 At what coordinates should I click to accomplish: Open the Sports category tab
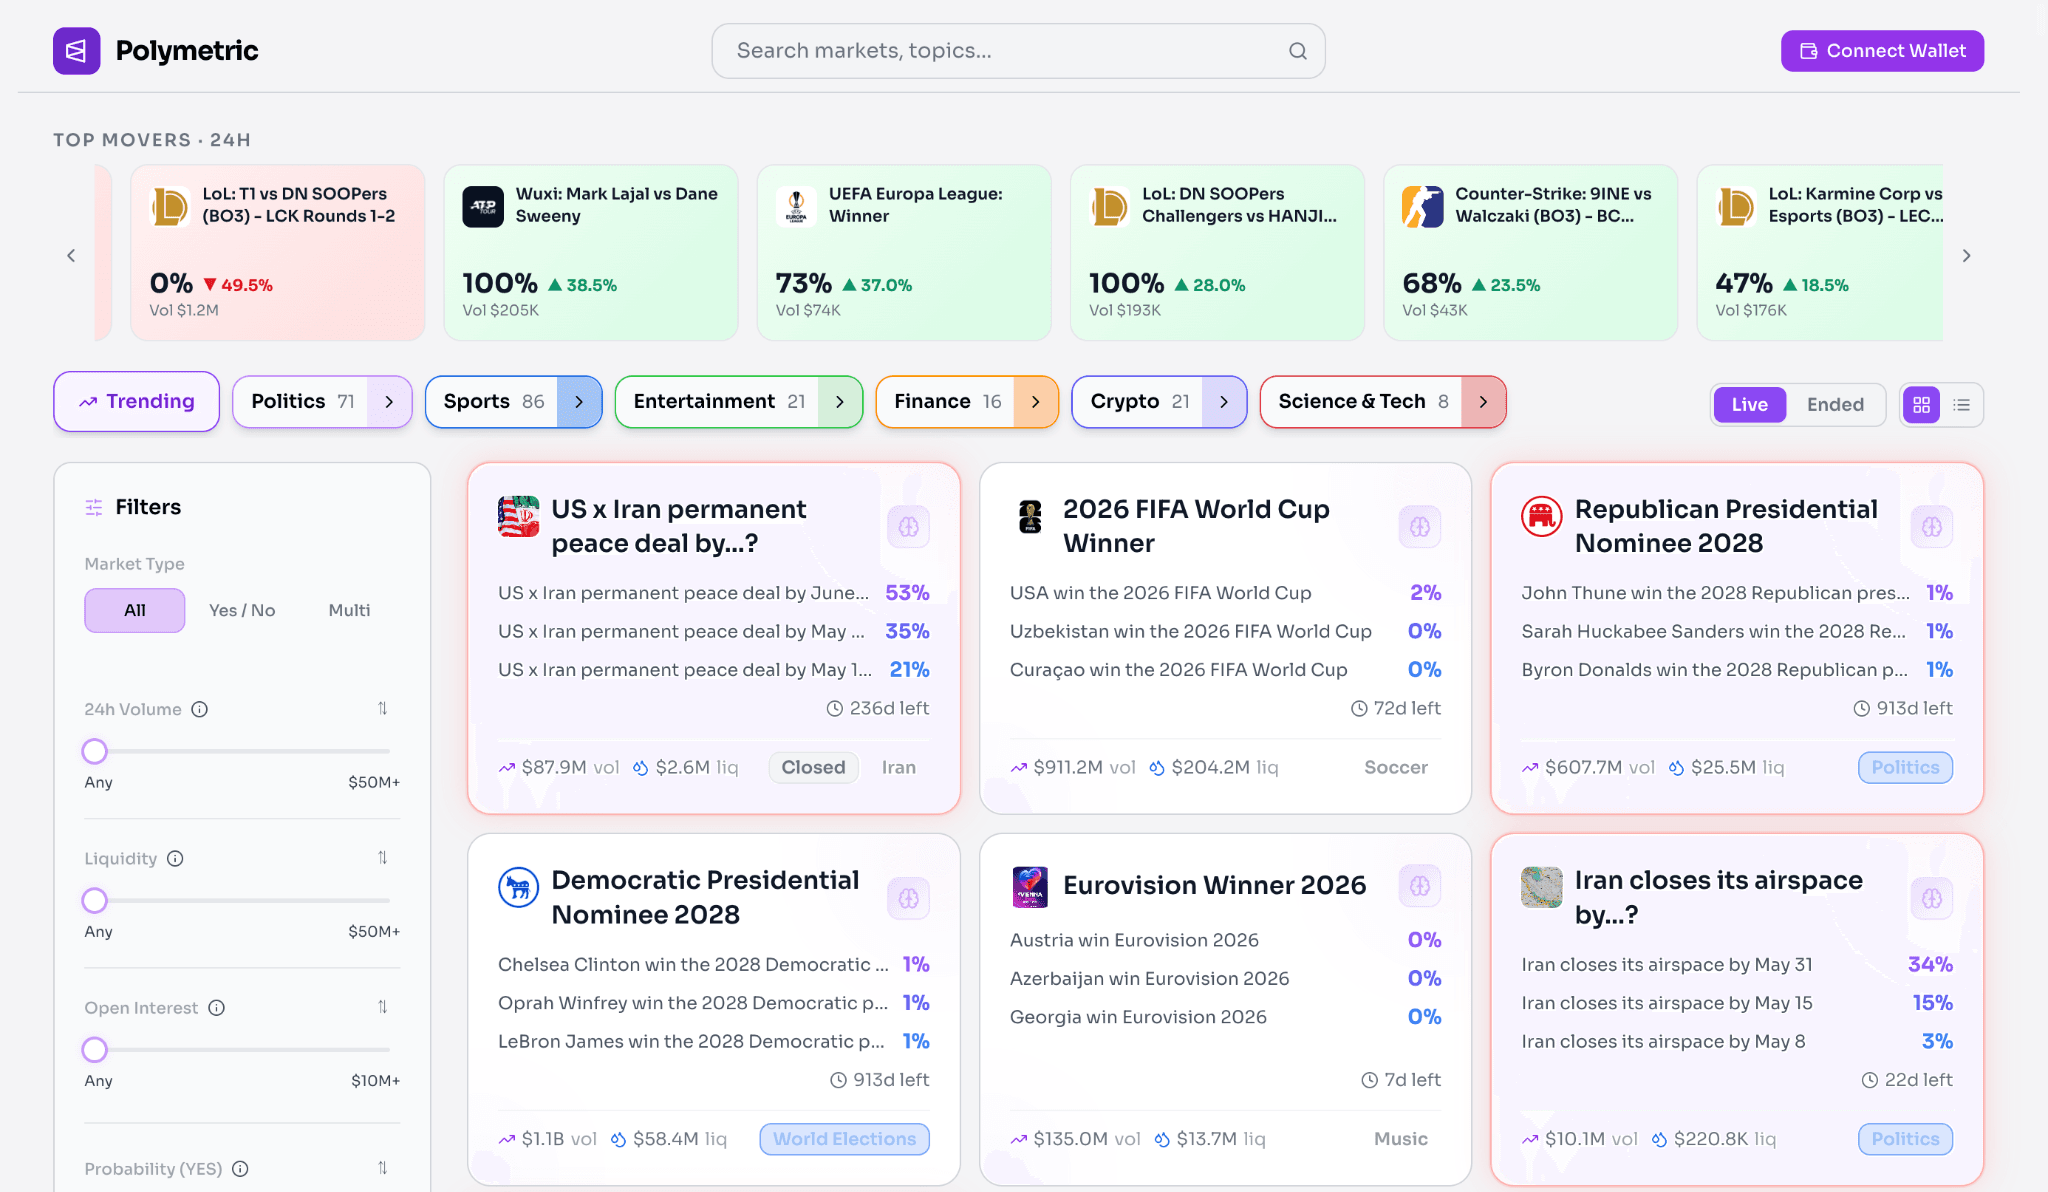click(x=492, y=402)
